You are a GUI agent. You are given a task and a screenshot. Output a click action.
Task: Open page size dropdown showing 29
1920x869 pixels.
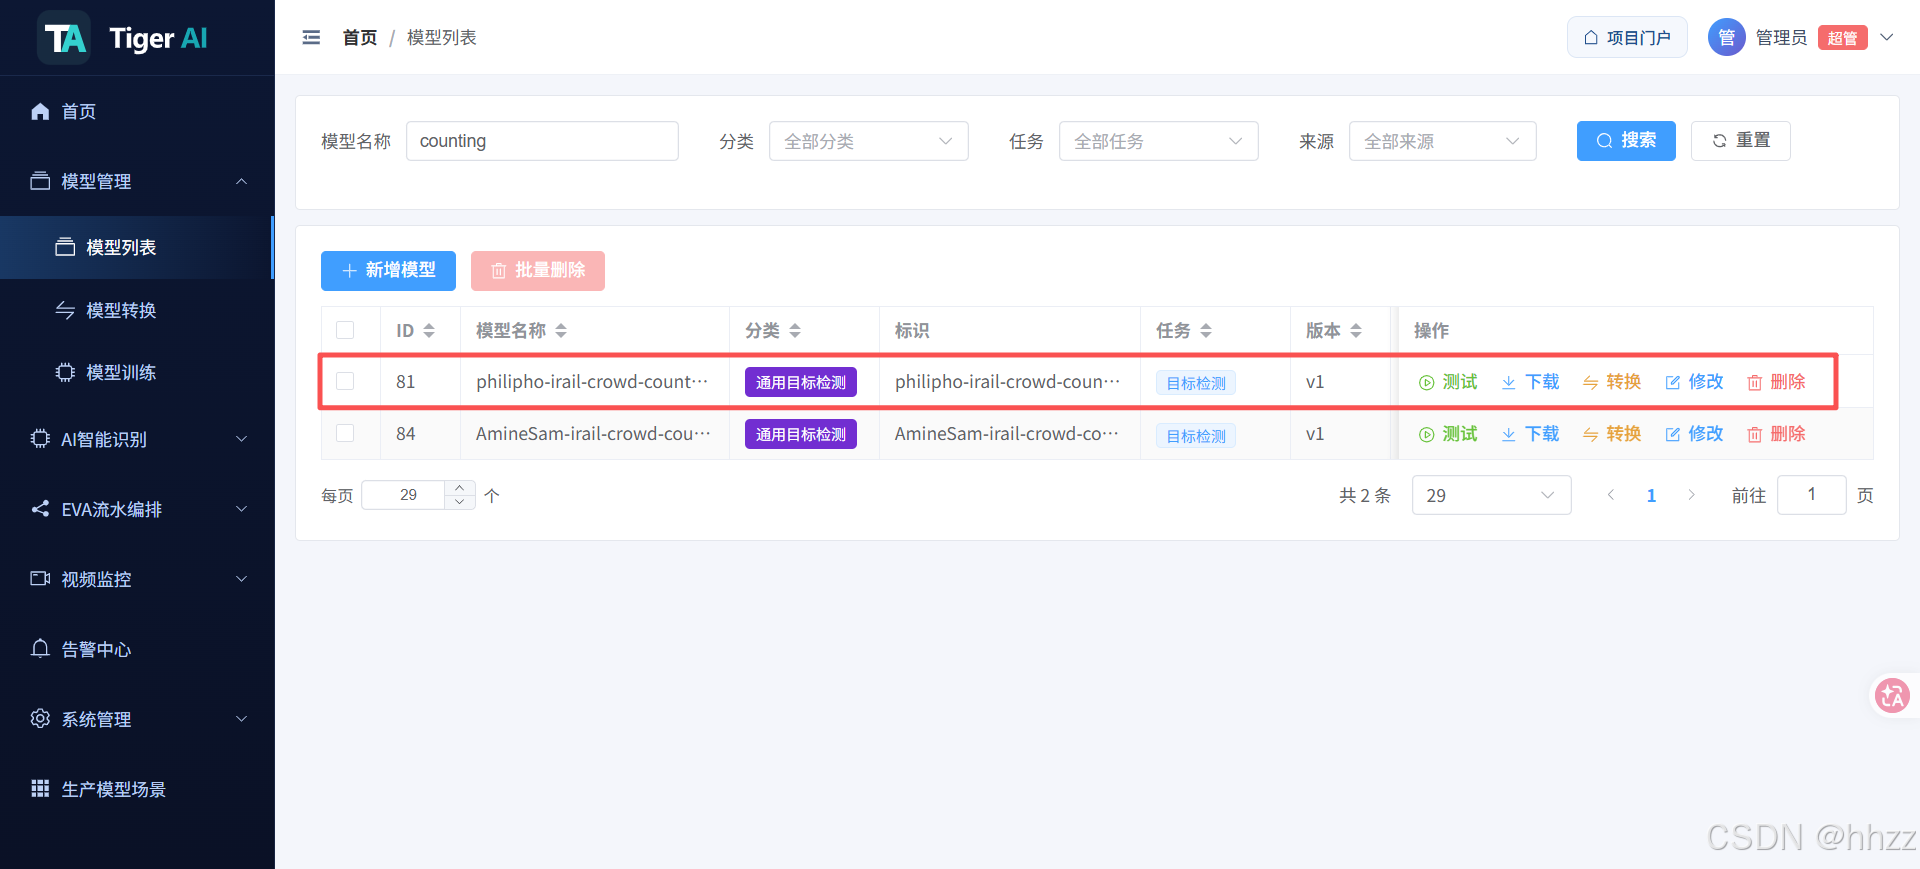click(x=1491, y=495)
